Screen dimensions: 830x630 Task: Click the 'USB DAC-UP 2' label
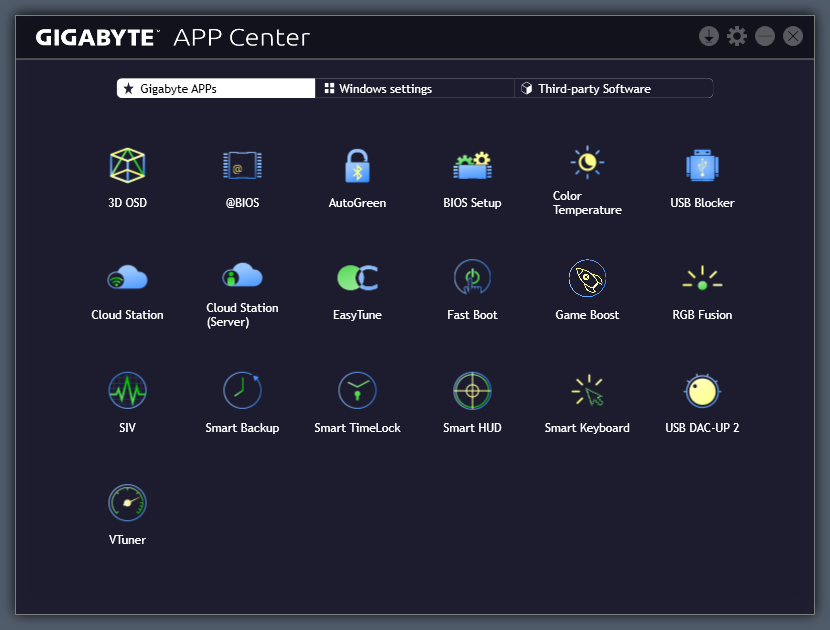point(702,428)
